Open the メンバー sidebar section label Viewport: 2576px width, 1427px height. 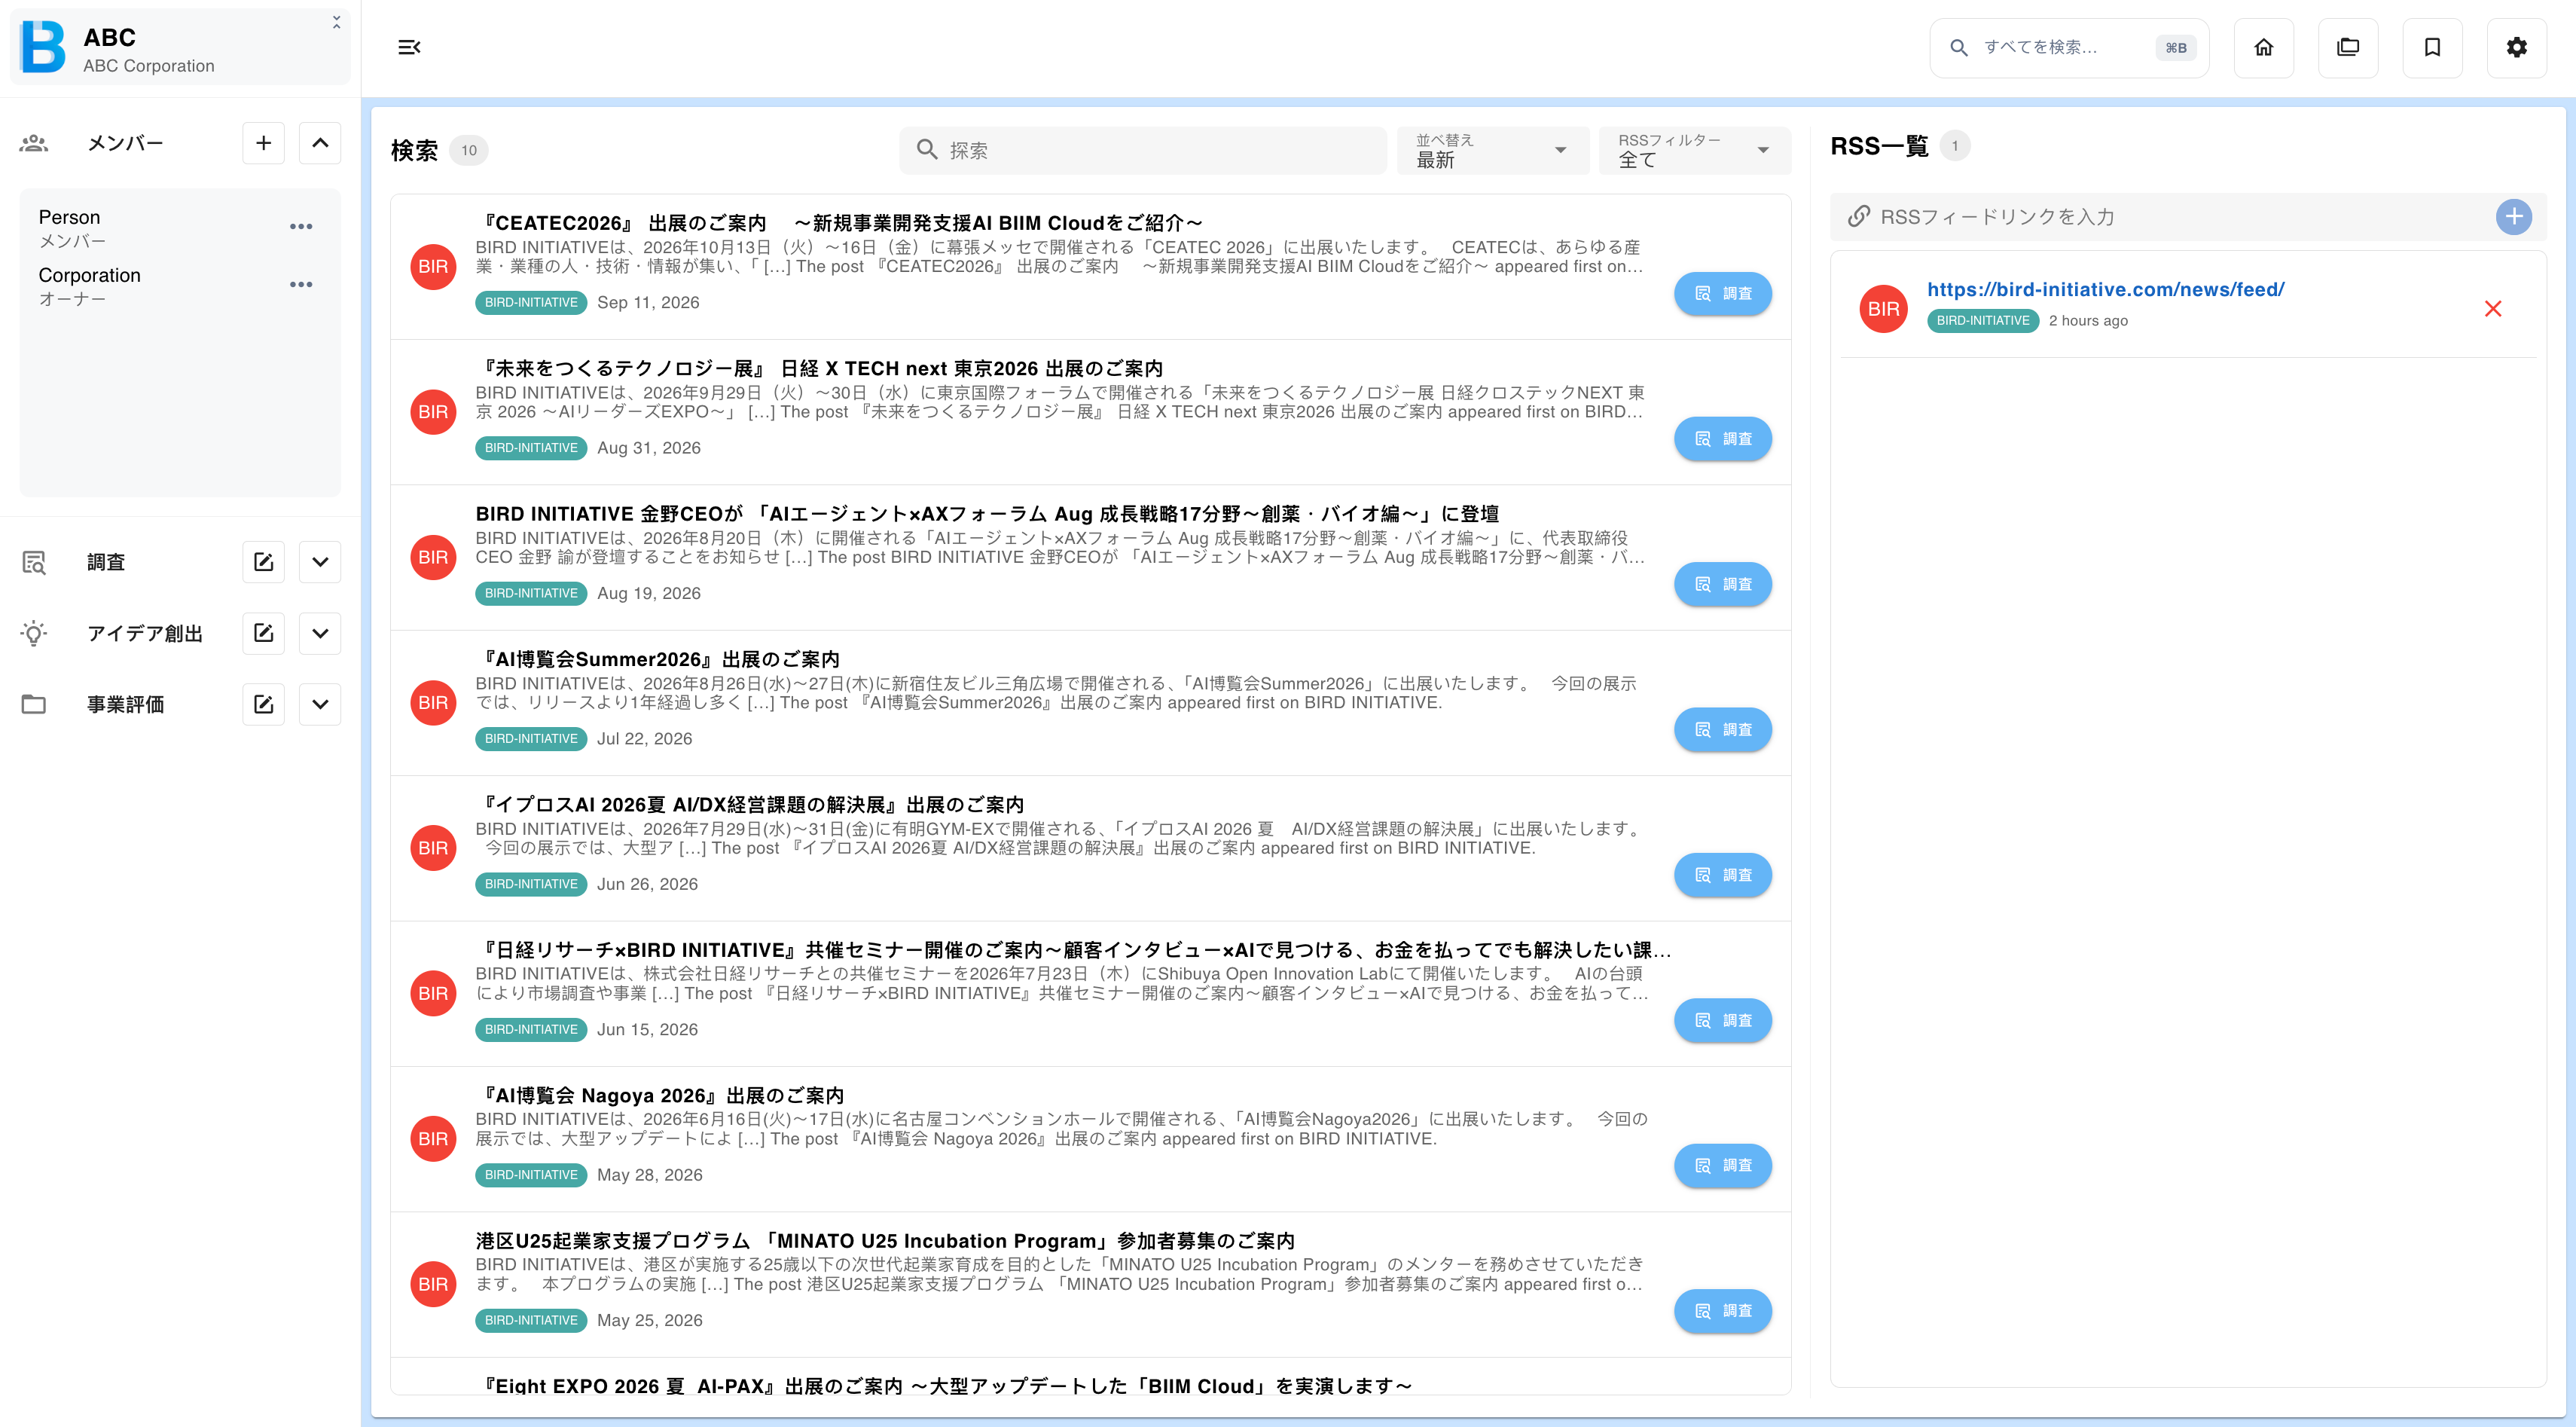point(125,143)
